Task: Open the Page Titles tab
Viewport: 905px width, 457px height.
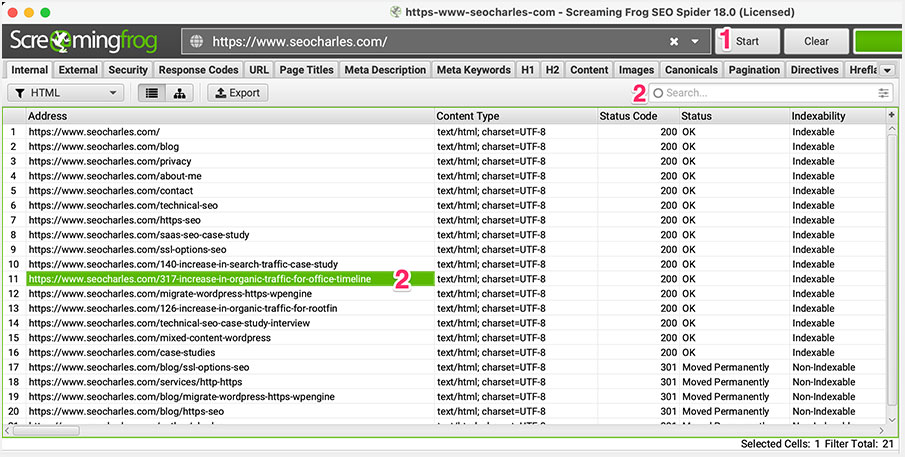Action: pyautogui.click(x=306, y=70)
